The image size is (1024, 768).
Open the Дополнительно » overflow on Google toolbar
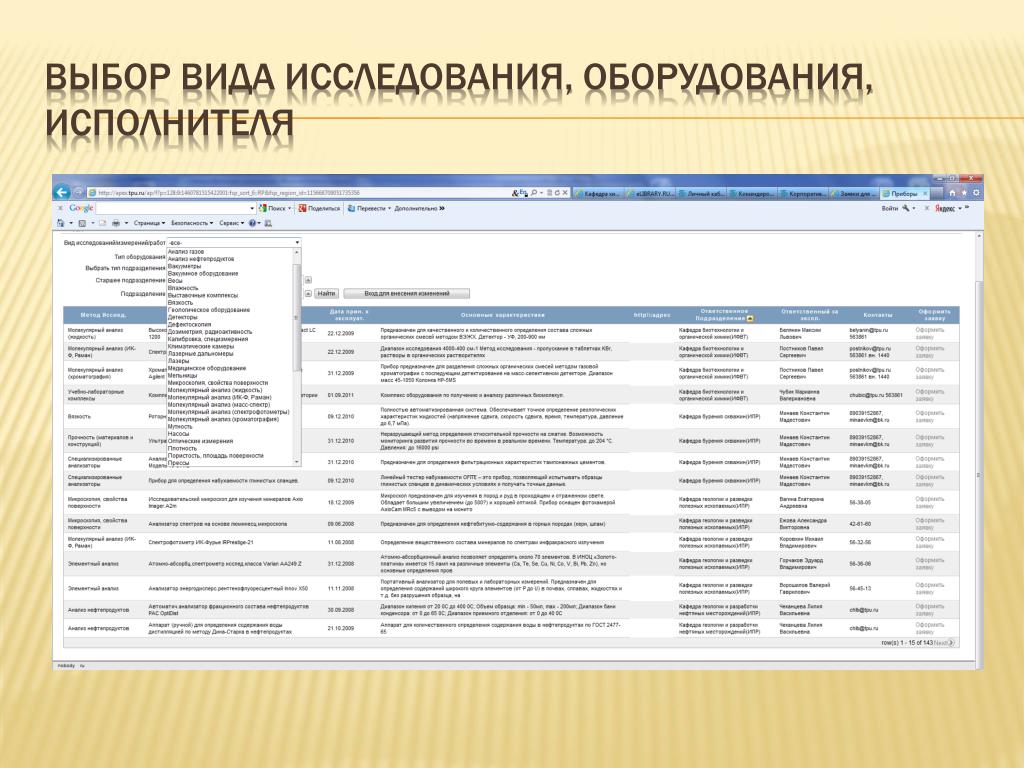coord(419,208)
